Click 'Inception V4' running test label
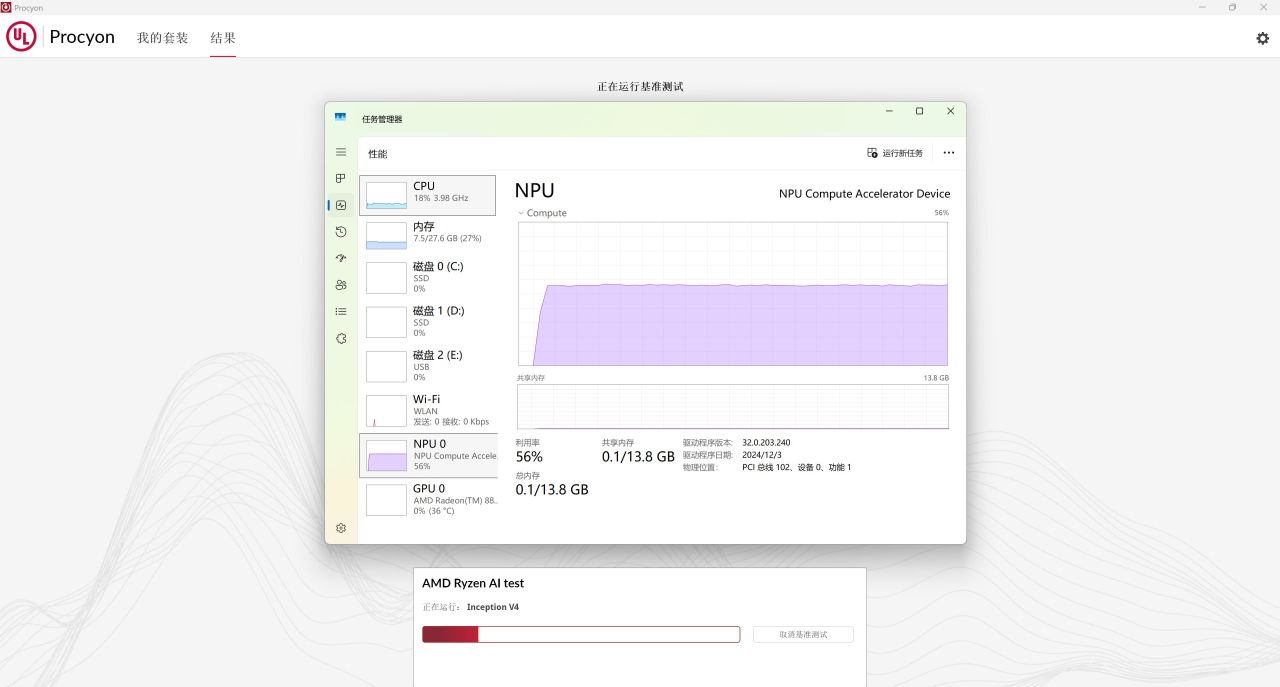1280x687 pixels. 493,607
